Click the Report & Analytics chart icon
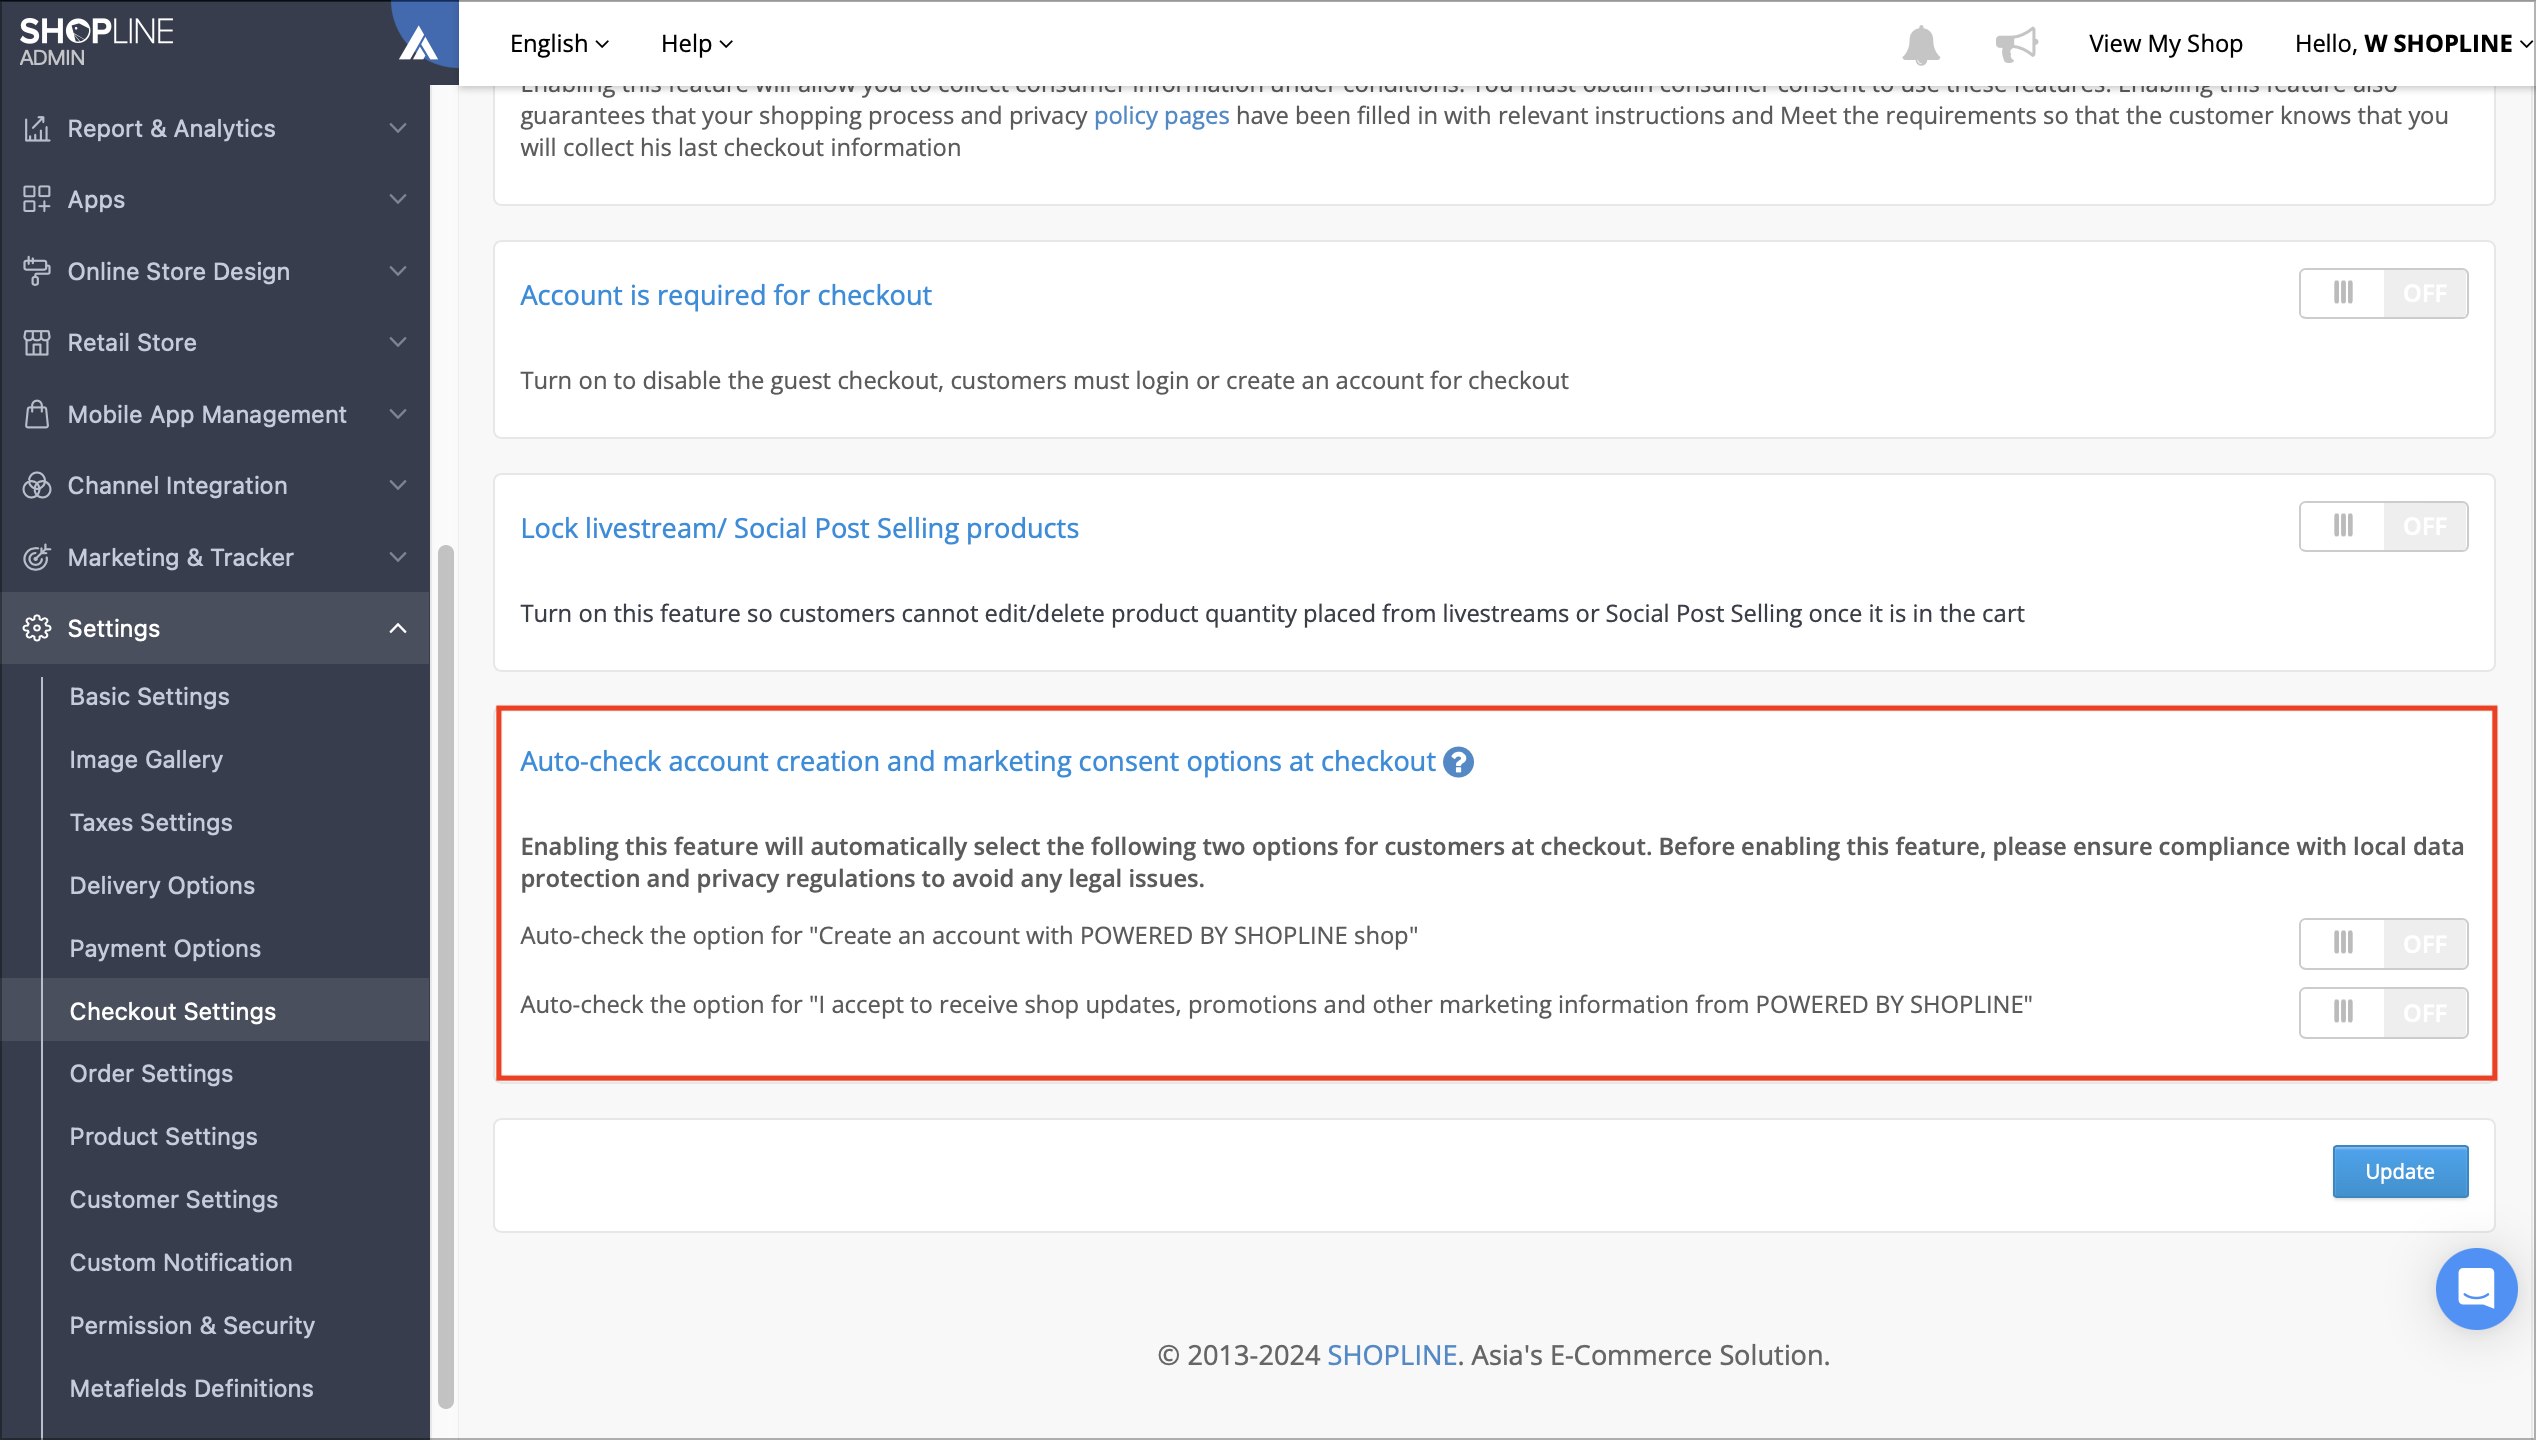 coord(37,128)
